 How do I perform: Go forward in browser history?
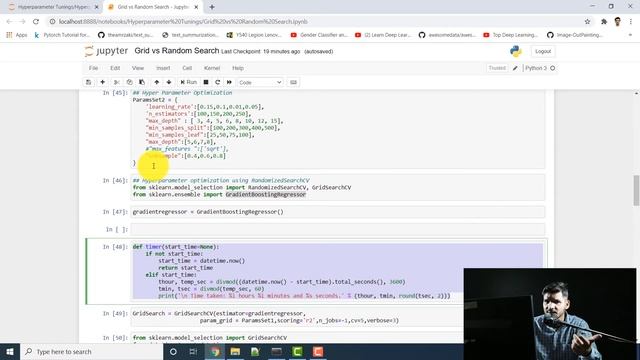click(22, 22)
